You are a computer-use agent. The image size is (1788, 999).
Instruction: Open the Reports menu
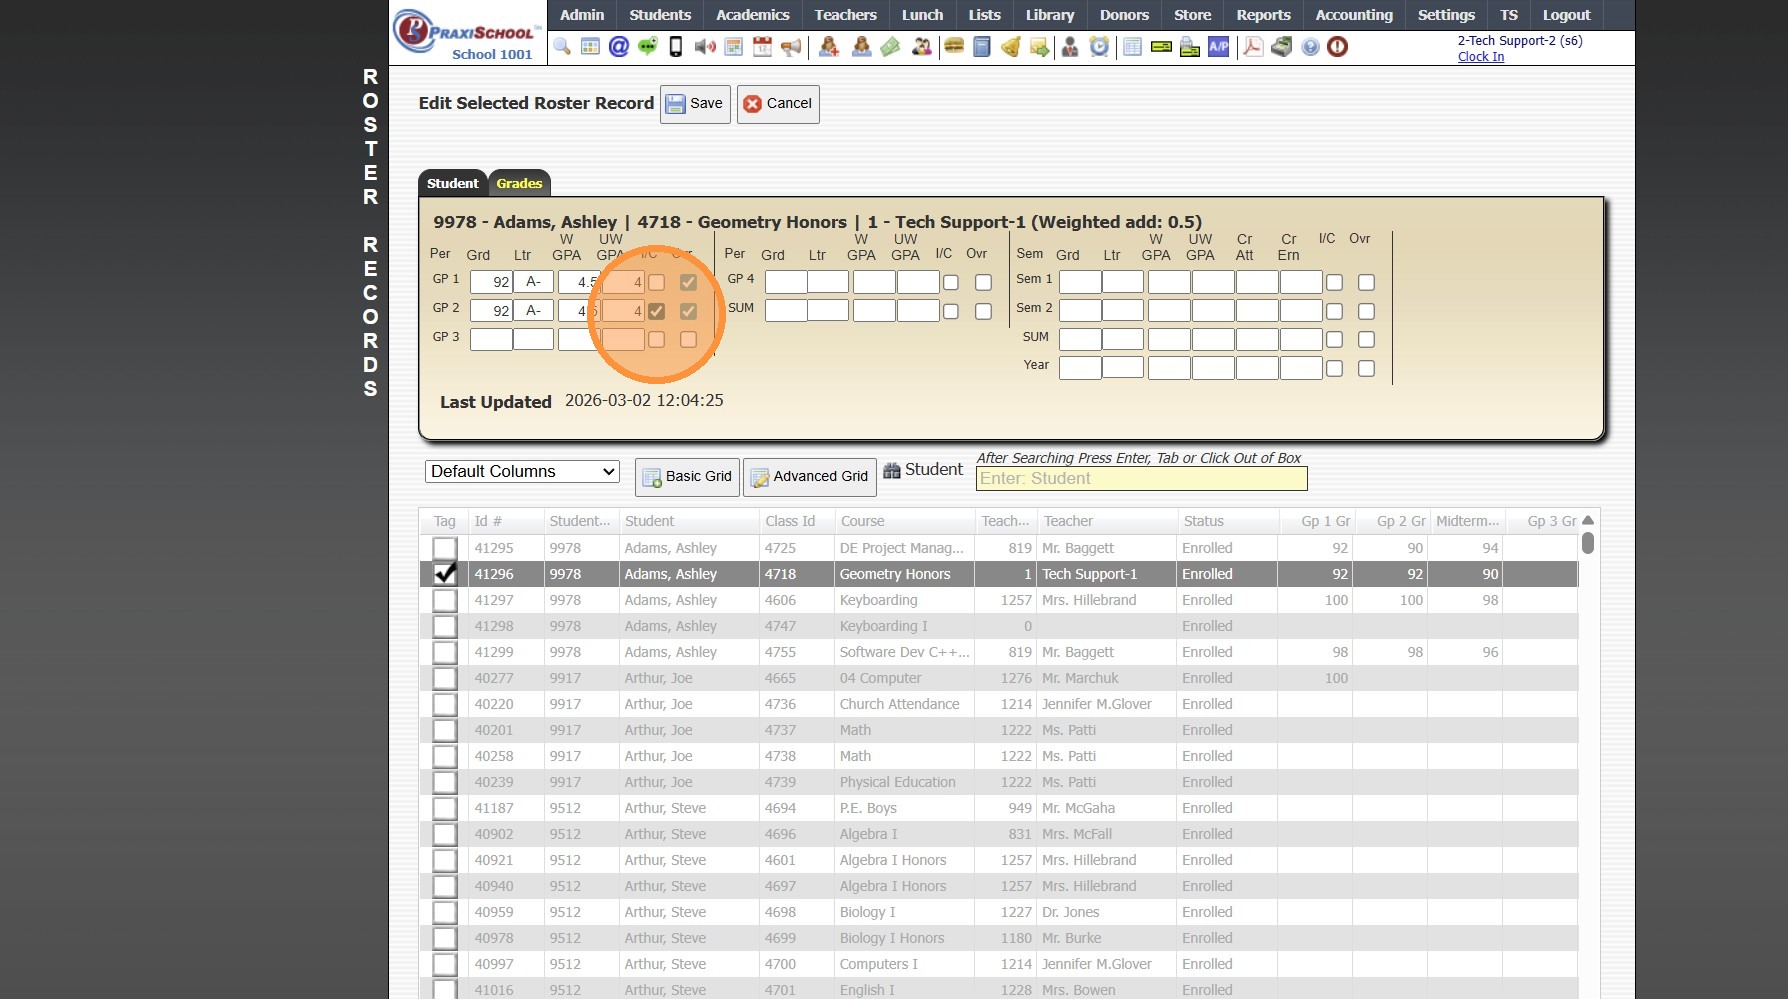pos(1263,15)
